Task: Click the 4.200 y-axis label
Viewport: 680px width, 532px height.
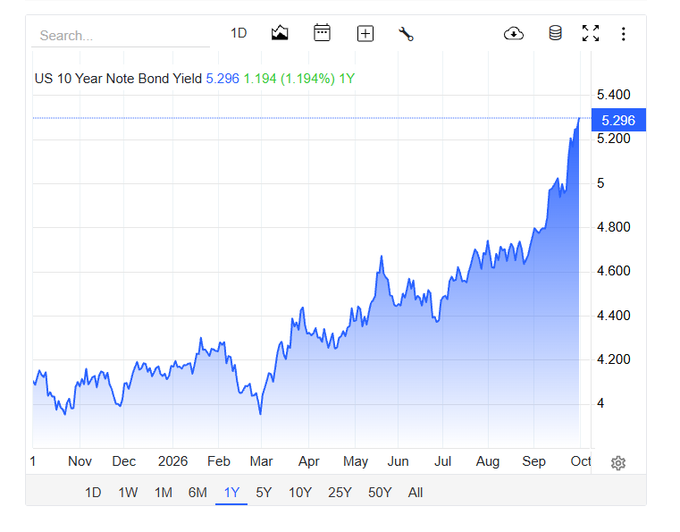Action: click(613, 359)
